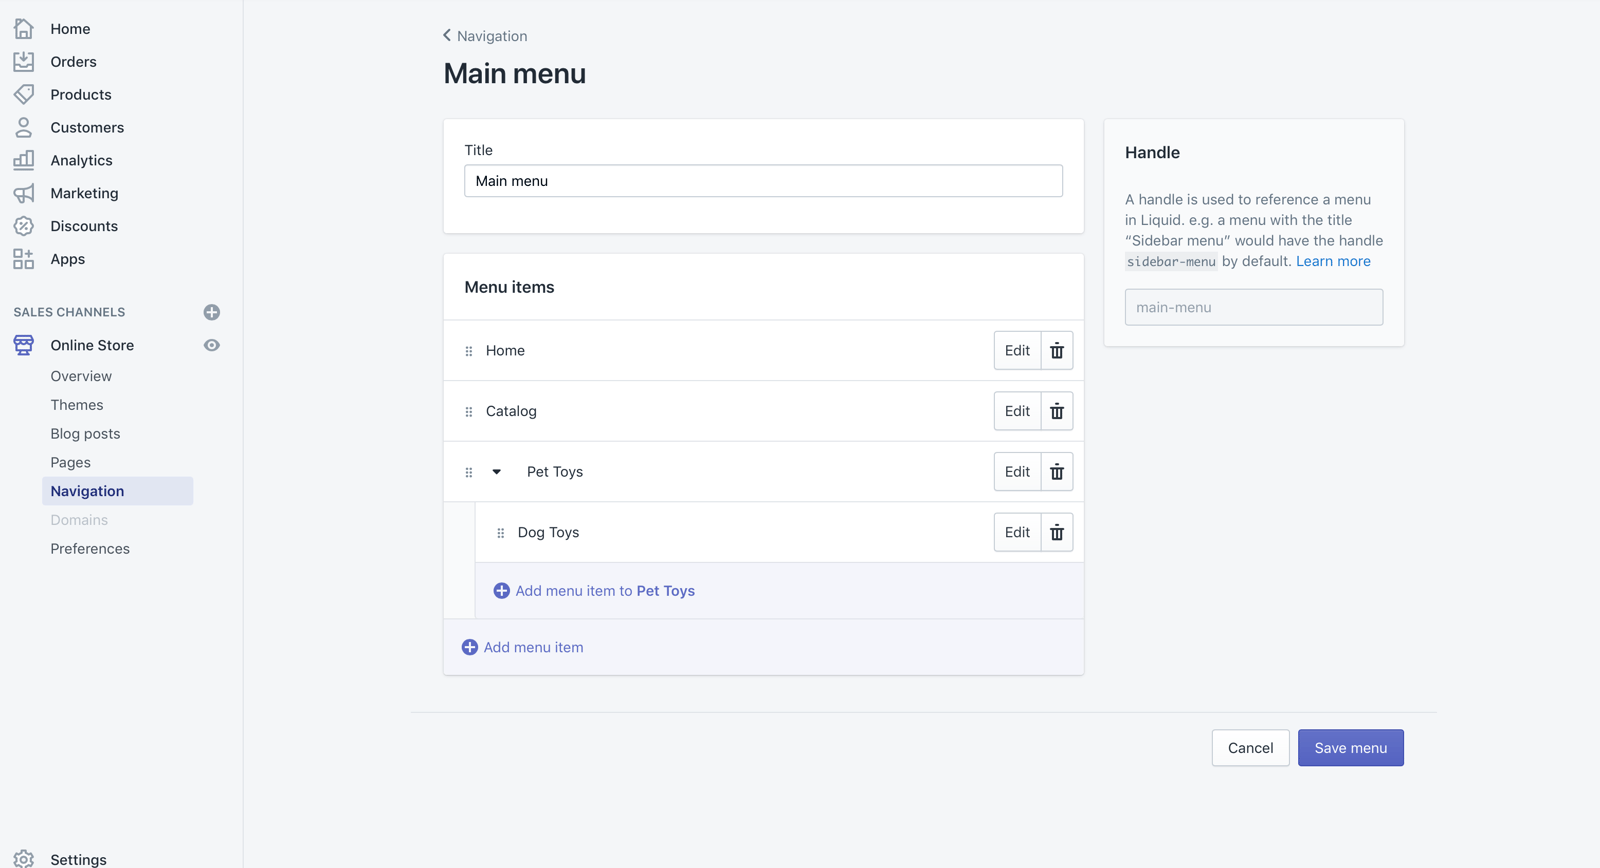
Task: Open the Pages section
Action: coord(71,463)
